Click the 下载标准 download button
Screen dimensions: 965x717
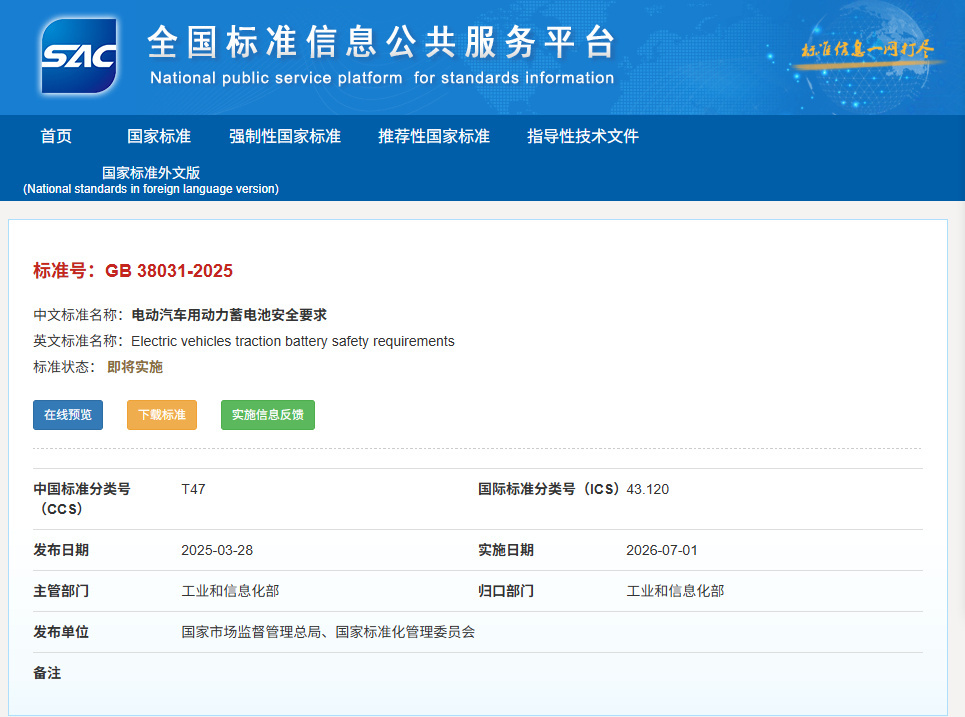click(162, 415)
